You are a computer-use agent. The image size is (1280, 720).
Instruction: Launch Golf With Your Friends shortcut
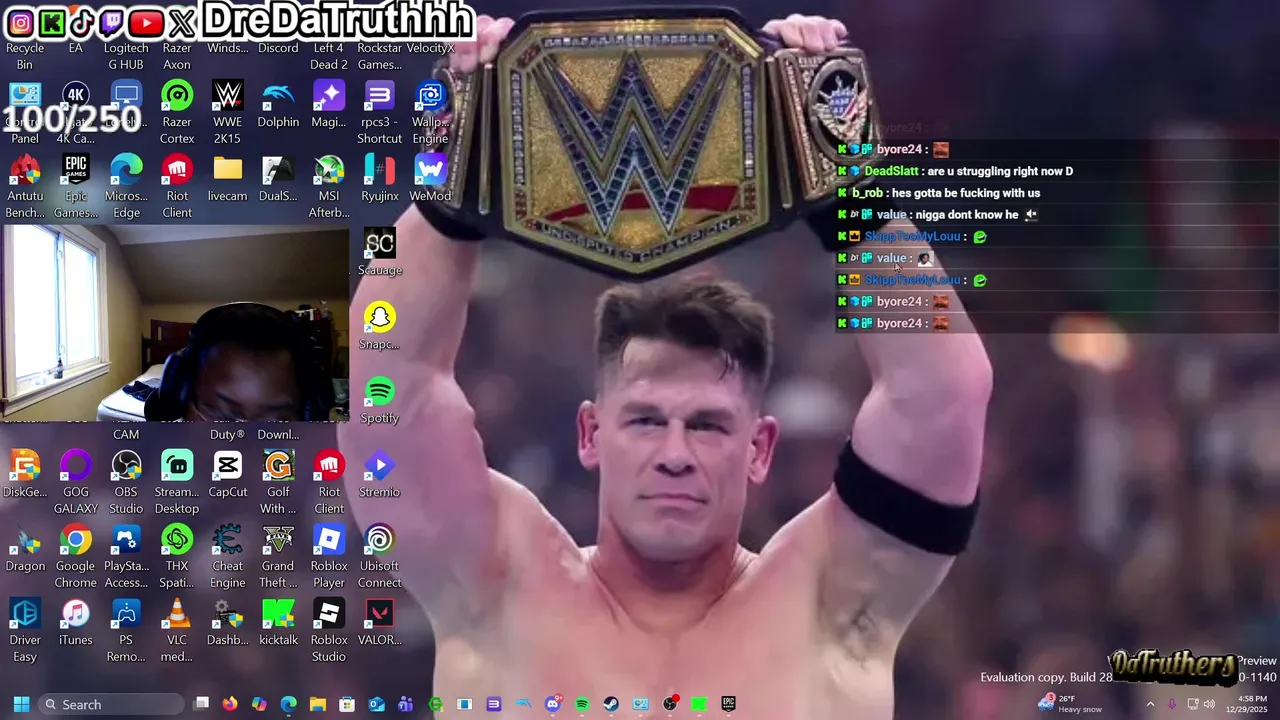[278, 483]
